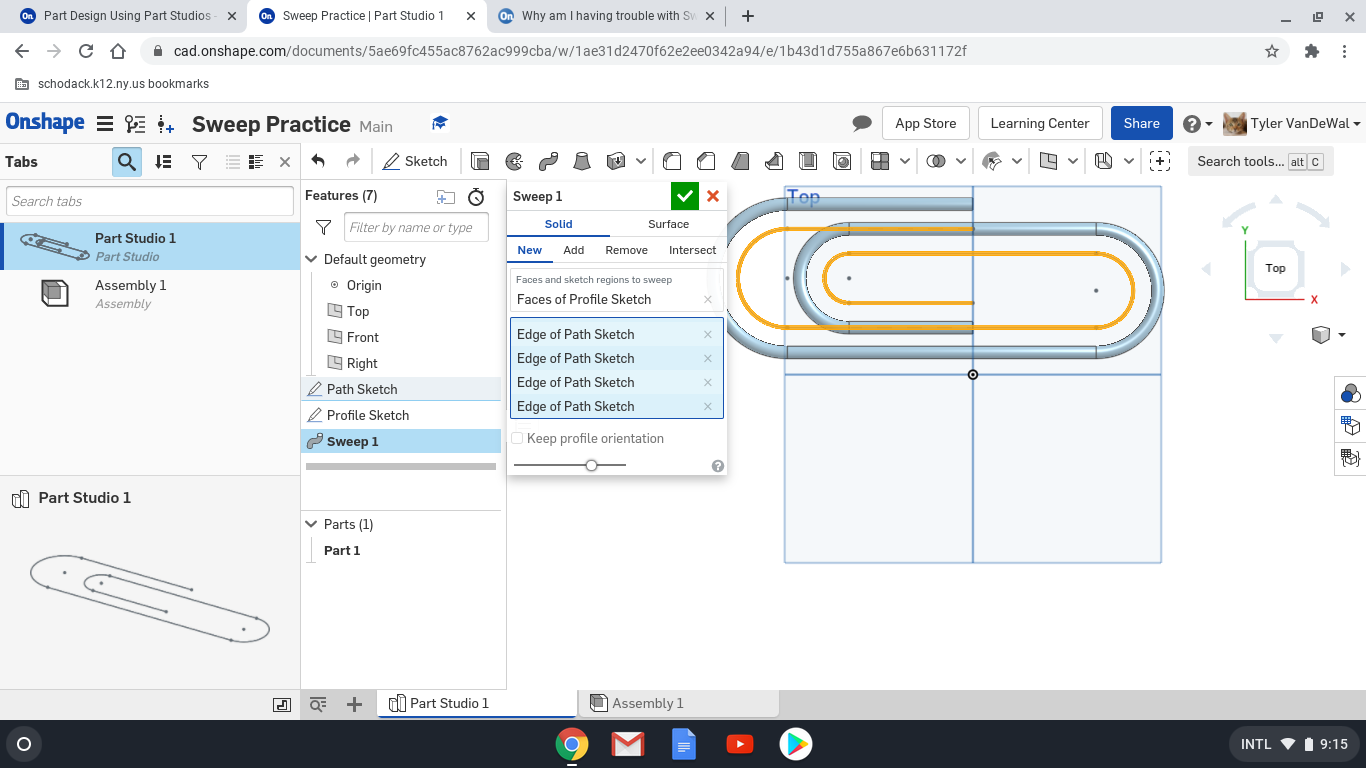
Task: Choose the Fillet tool
Action: [x=673, y=161]
